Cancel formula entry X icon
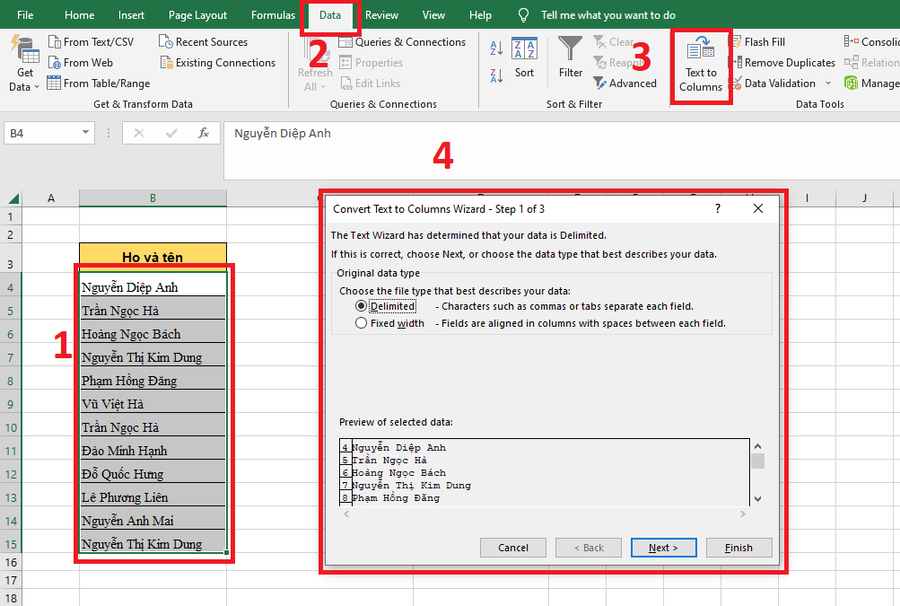Viewport: 900px width, 606px height. pyautogui.click(x=139, y=133)
